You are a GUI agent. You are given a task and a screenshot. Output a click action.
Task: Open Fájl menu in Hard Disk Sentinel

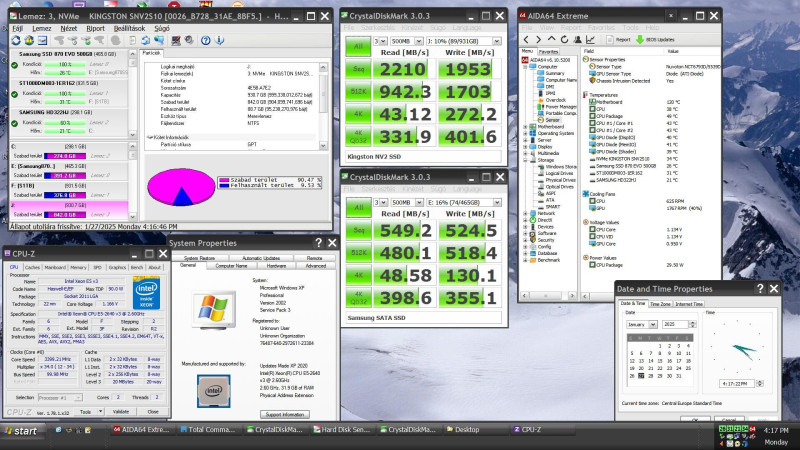[x=17, y=29]
